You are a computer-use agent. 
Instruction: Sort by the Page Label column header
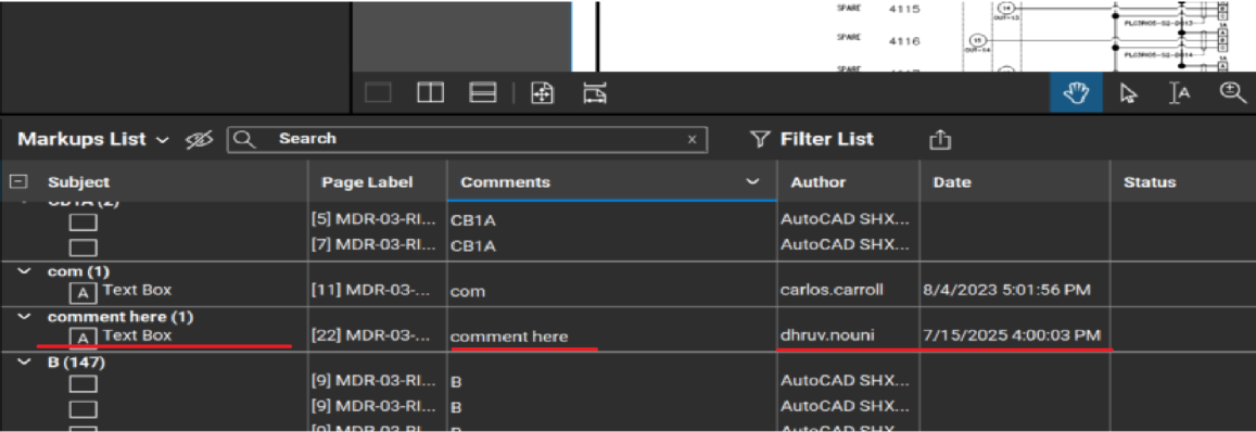click(367, 182)
